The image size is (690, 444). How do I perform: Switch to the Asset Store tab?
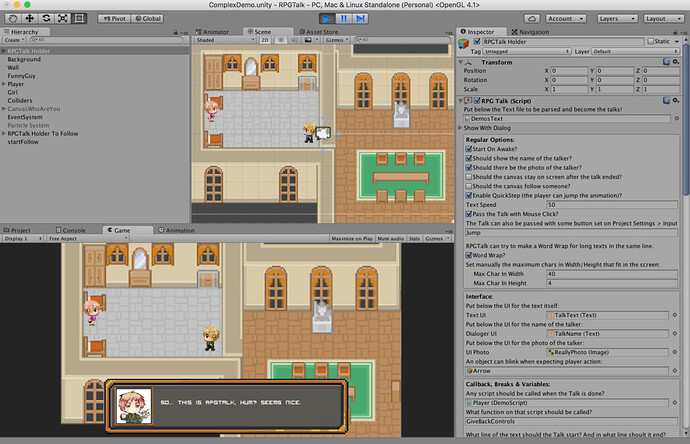[319, 32]
